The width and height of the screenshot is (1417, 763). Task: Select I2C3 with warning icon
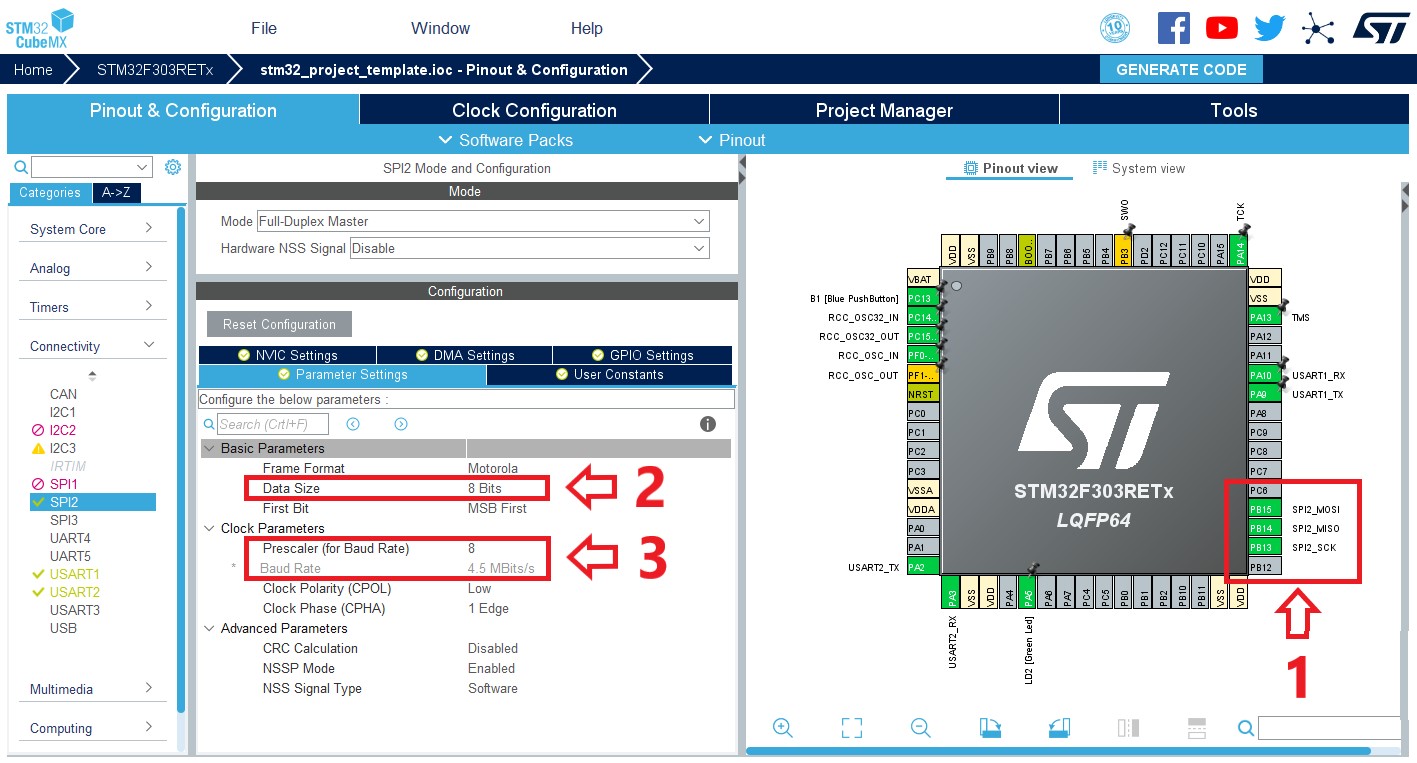tap(63, 448)
